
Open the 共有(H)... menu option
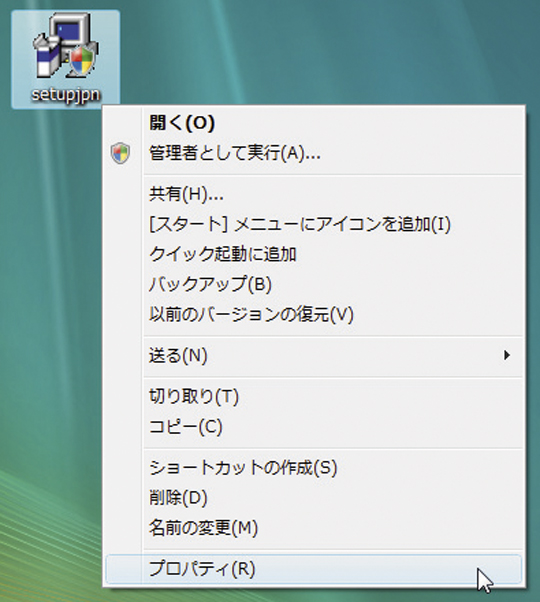(314, 194)
